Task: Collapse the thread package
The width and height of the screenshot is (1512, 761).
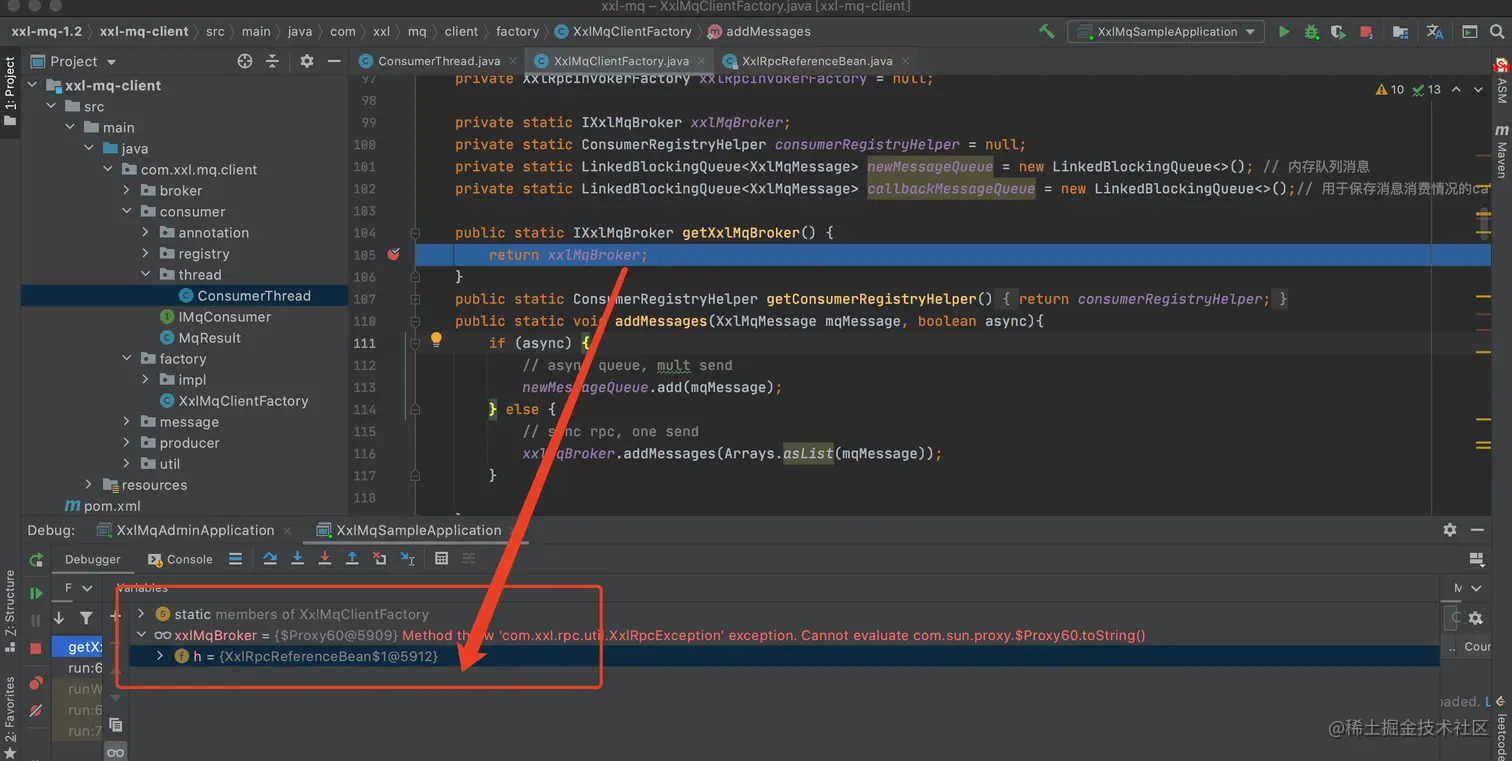Action: [x=146, y=274]
